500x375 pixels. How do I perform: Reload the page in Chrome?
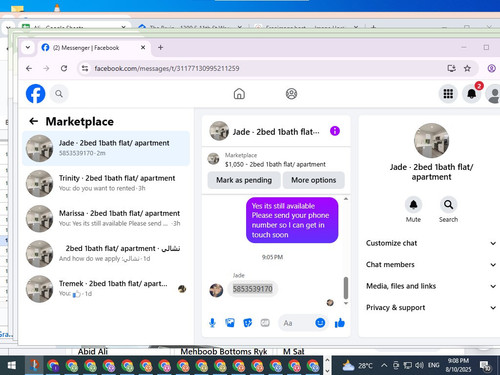(x=64, y=68)
